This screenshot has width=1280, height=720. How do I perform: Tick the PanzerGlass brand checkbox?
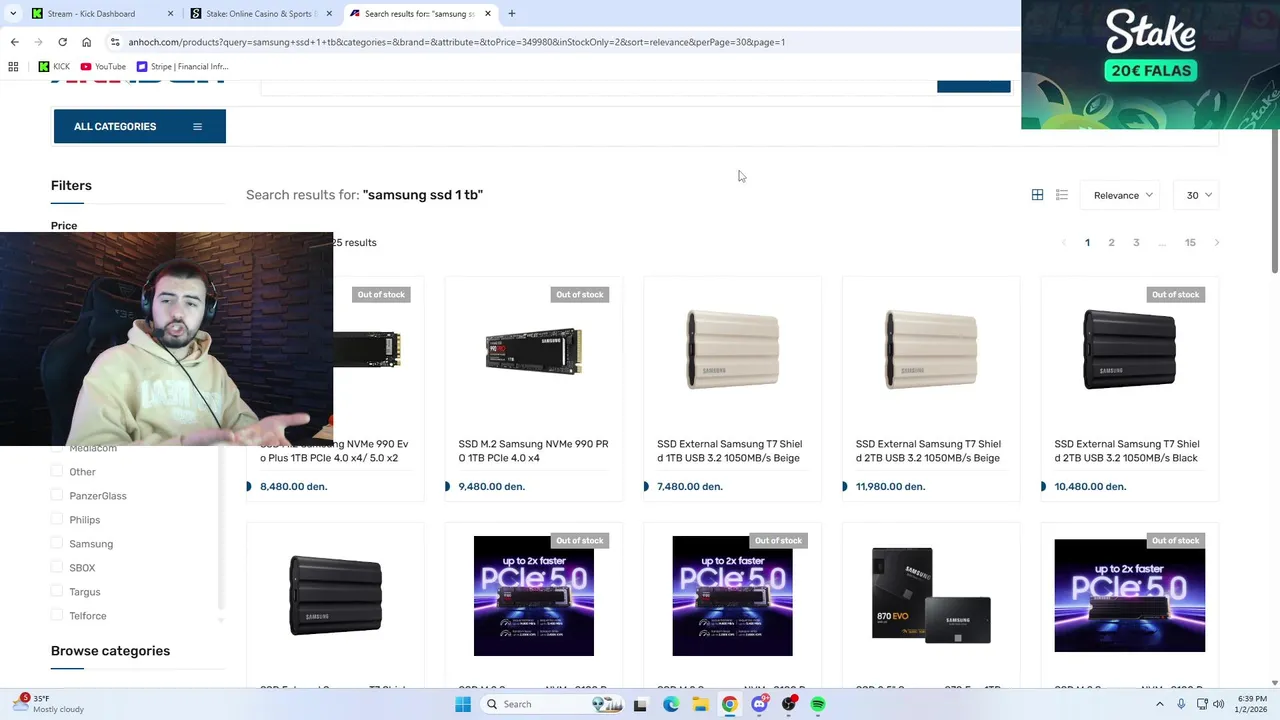pyautogui.click(x=57, y=496)
